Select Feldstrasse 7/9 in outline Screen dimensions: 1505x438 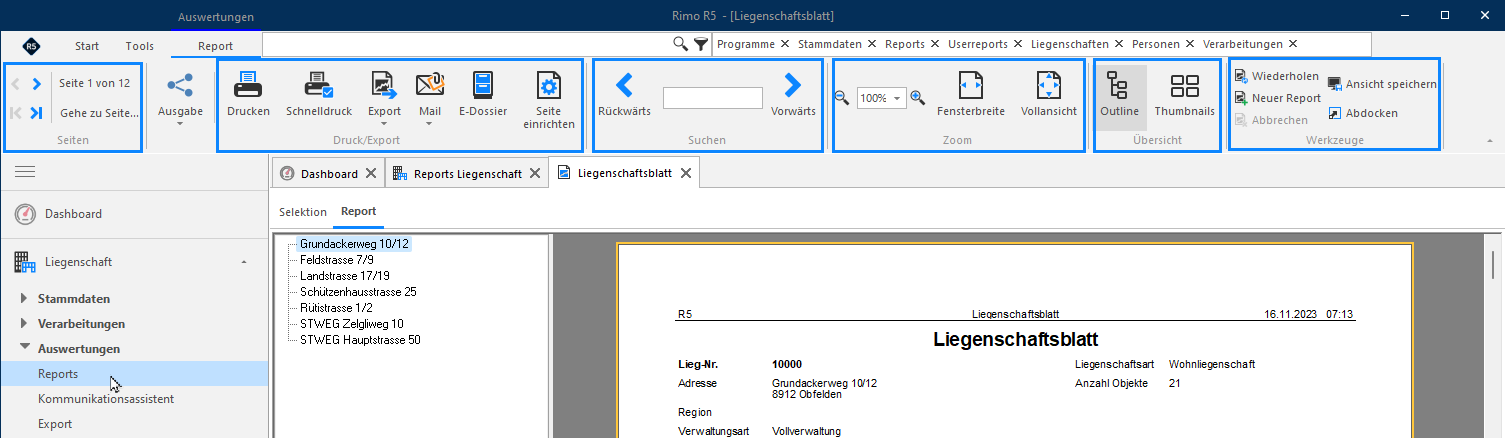click(x=337, y=259)
